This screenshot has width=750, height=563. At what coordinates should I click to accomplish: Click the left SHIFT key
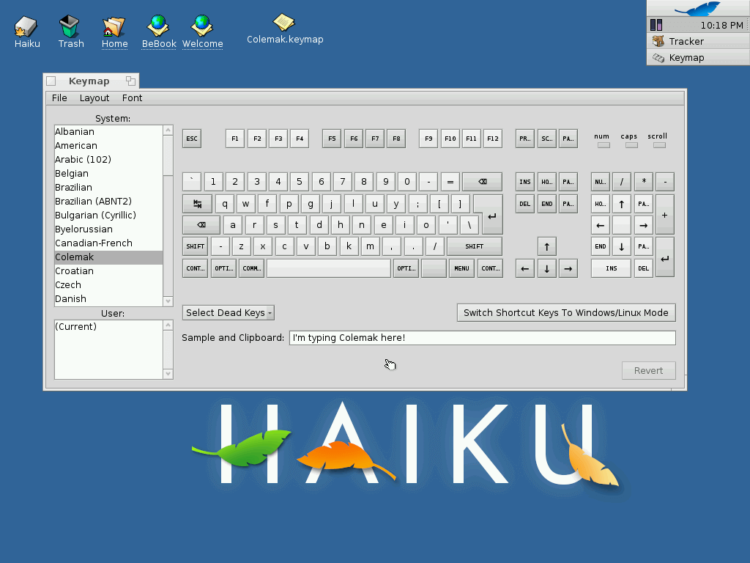tap(195, 247)
